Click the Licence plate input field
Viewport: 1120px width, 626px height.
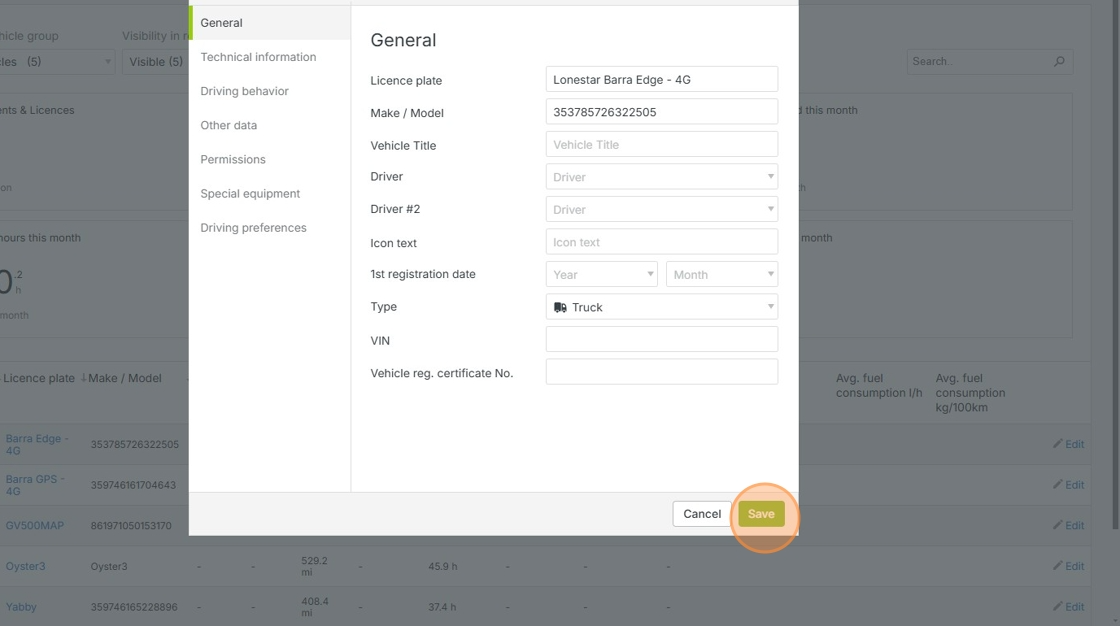click(661, 79)
